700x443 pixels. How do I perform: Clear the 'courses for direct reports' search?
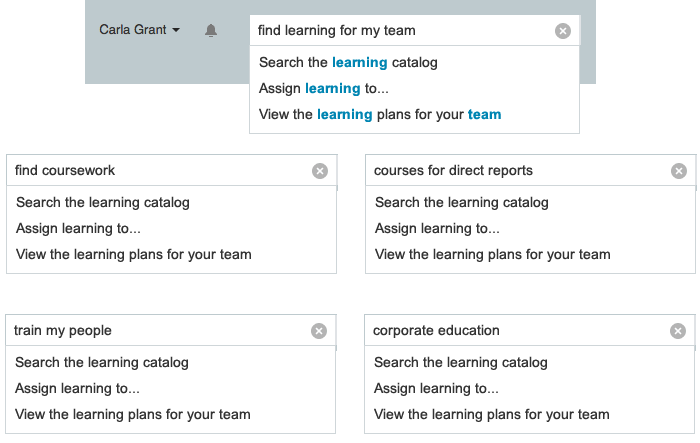click(x=679, y=171)
